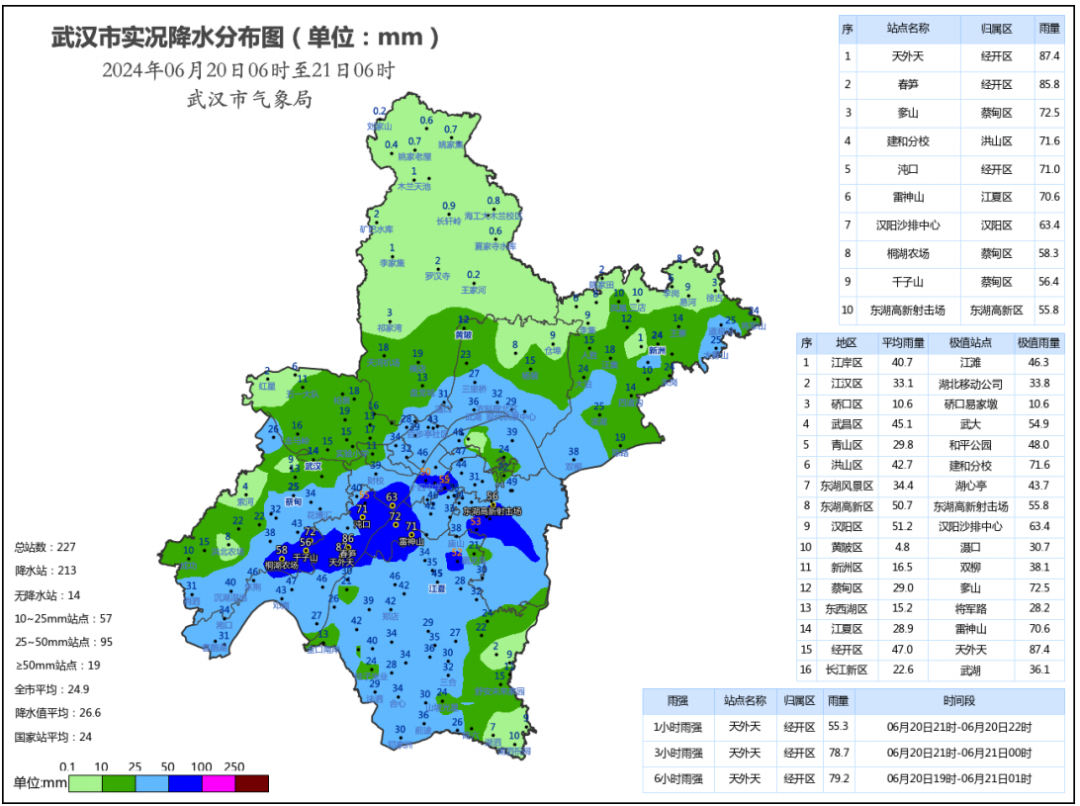Viewport: 1080px width, 806px height.
Task: Click the 06月20日19时-06月21日01时 time period cell
Action: click(x=958, y=778)
